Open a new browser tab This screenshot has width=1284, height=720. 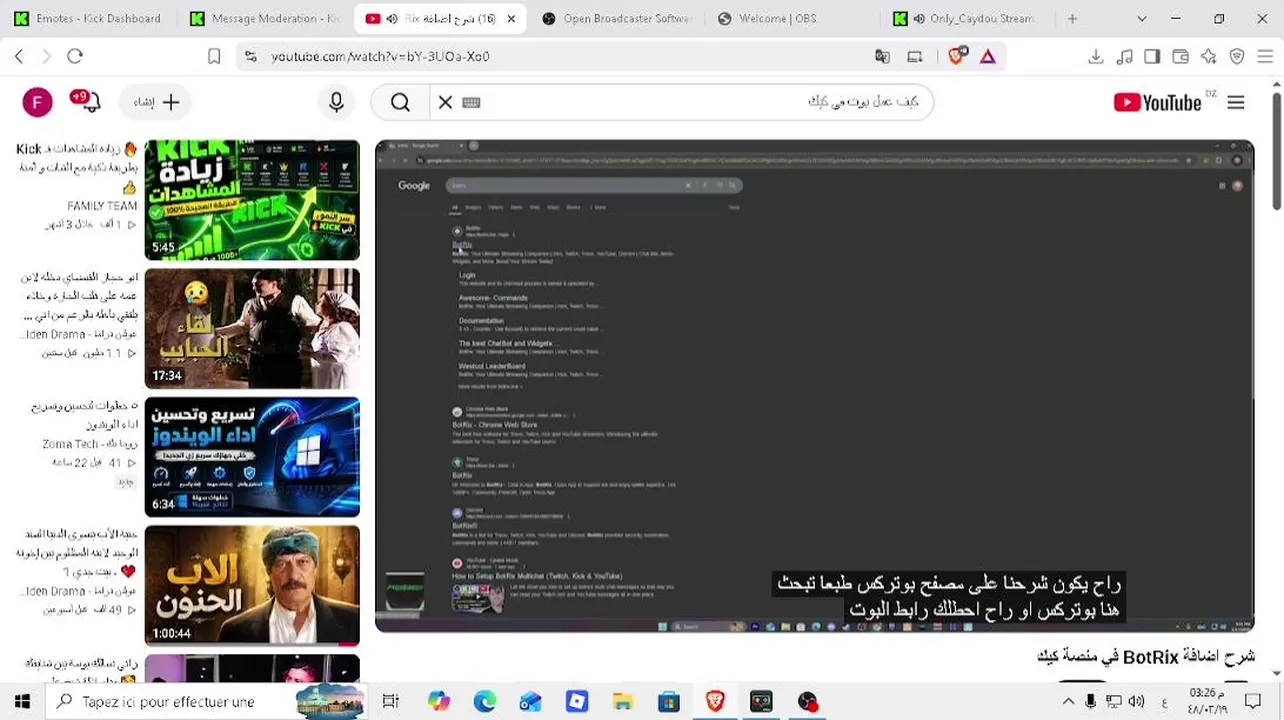pyautogui.click(x=1072, y=18)
